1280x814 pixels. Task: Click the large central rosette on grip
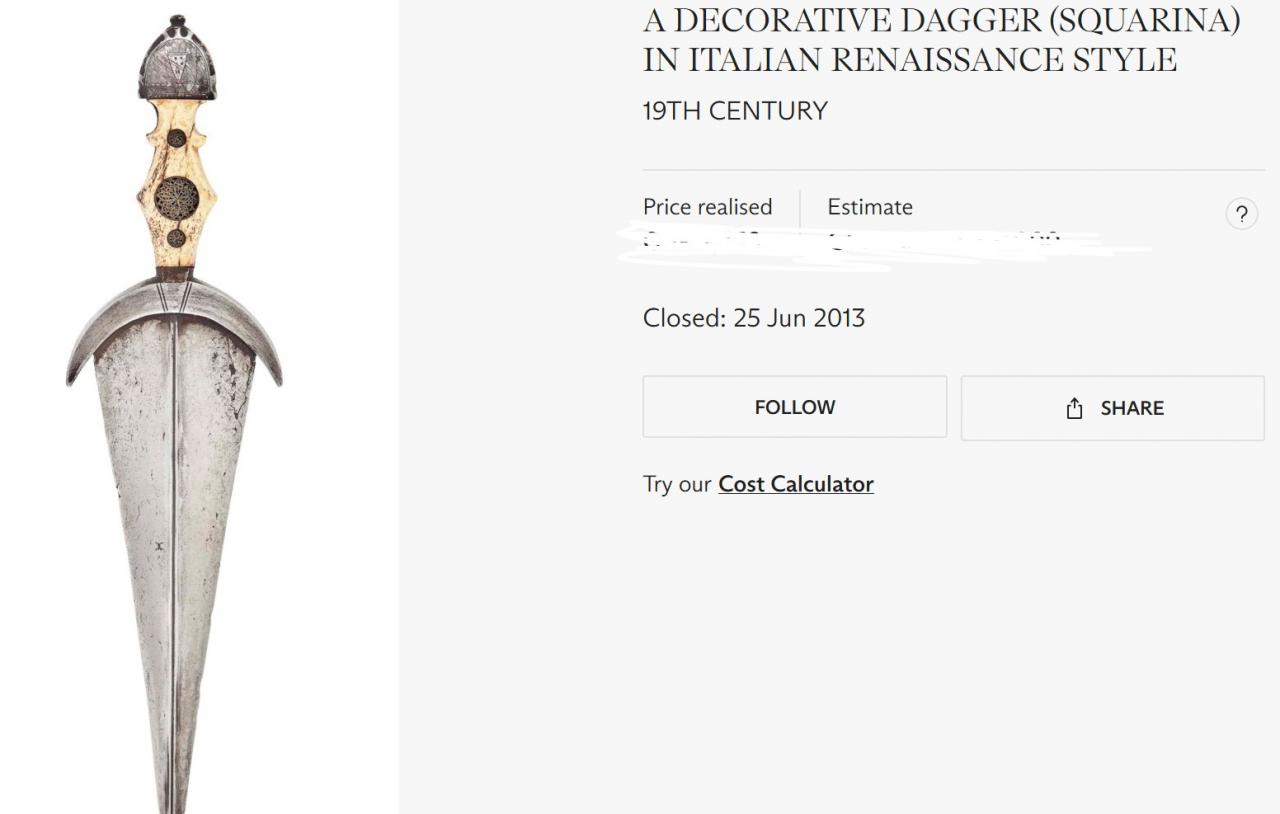176,199
